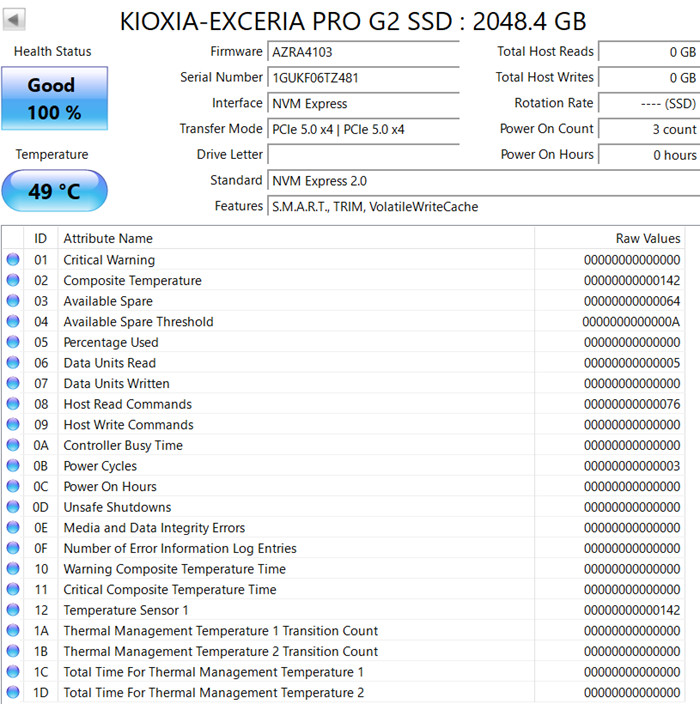Click the ID column header
Viewport: 700px width, 704px height.
(x=40, y=238)
